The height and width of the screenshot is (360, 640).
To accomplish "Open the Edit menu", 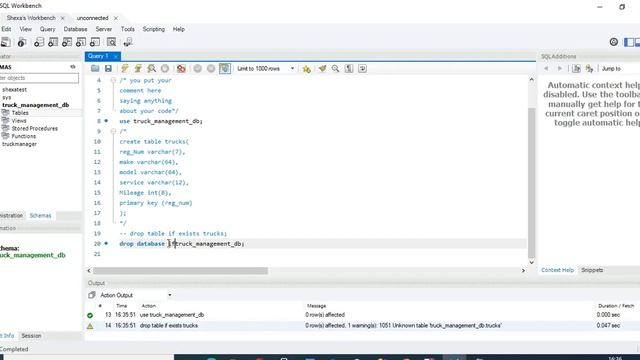I will click(6, 29).
